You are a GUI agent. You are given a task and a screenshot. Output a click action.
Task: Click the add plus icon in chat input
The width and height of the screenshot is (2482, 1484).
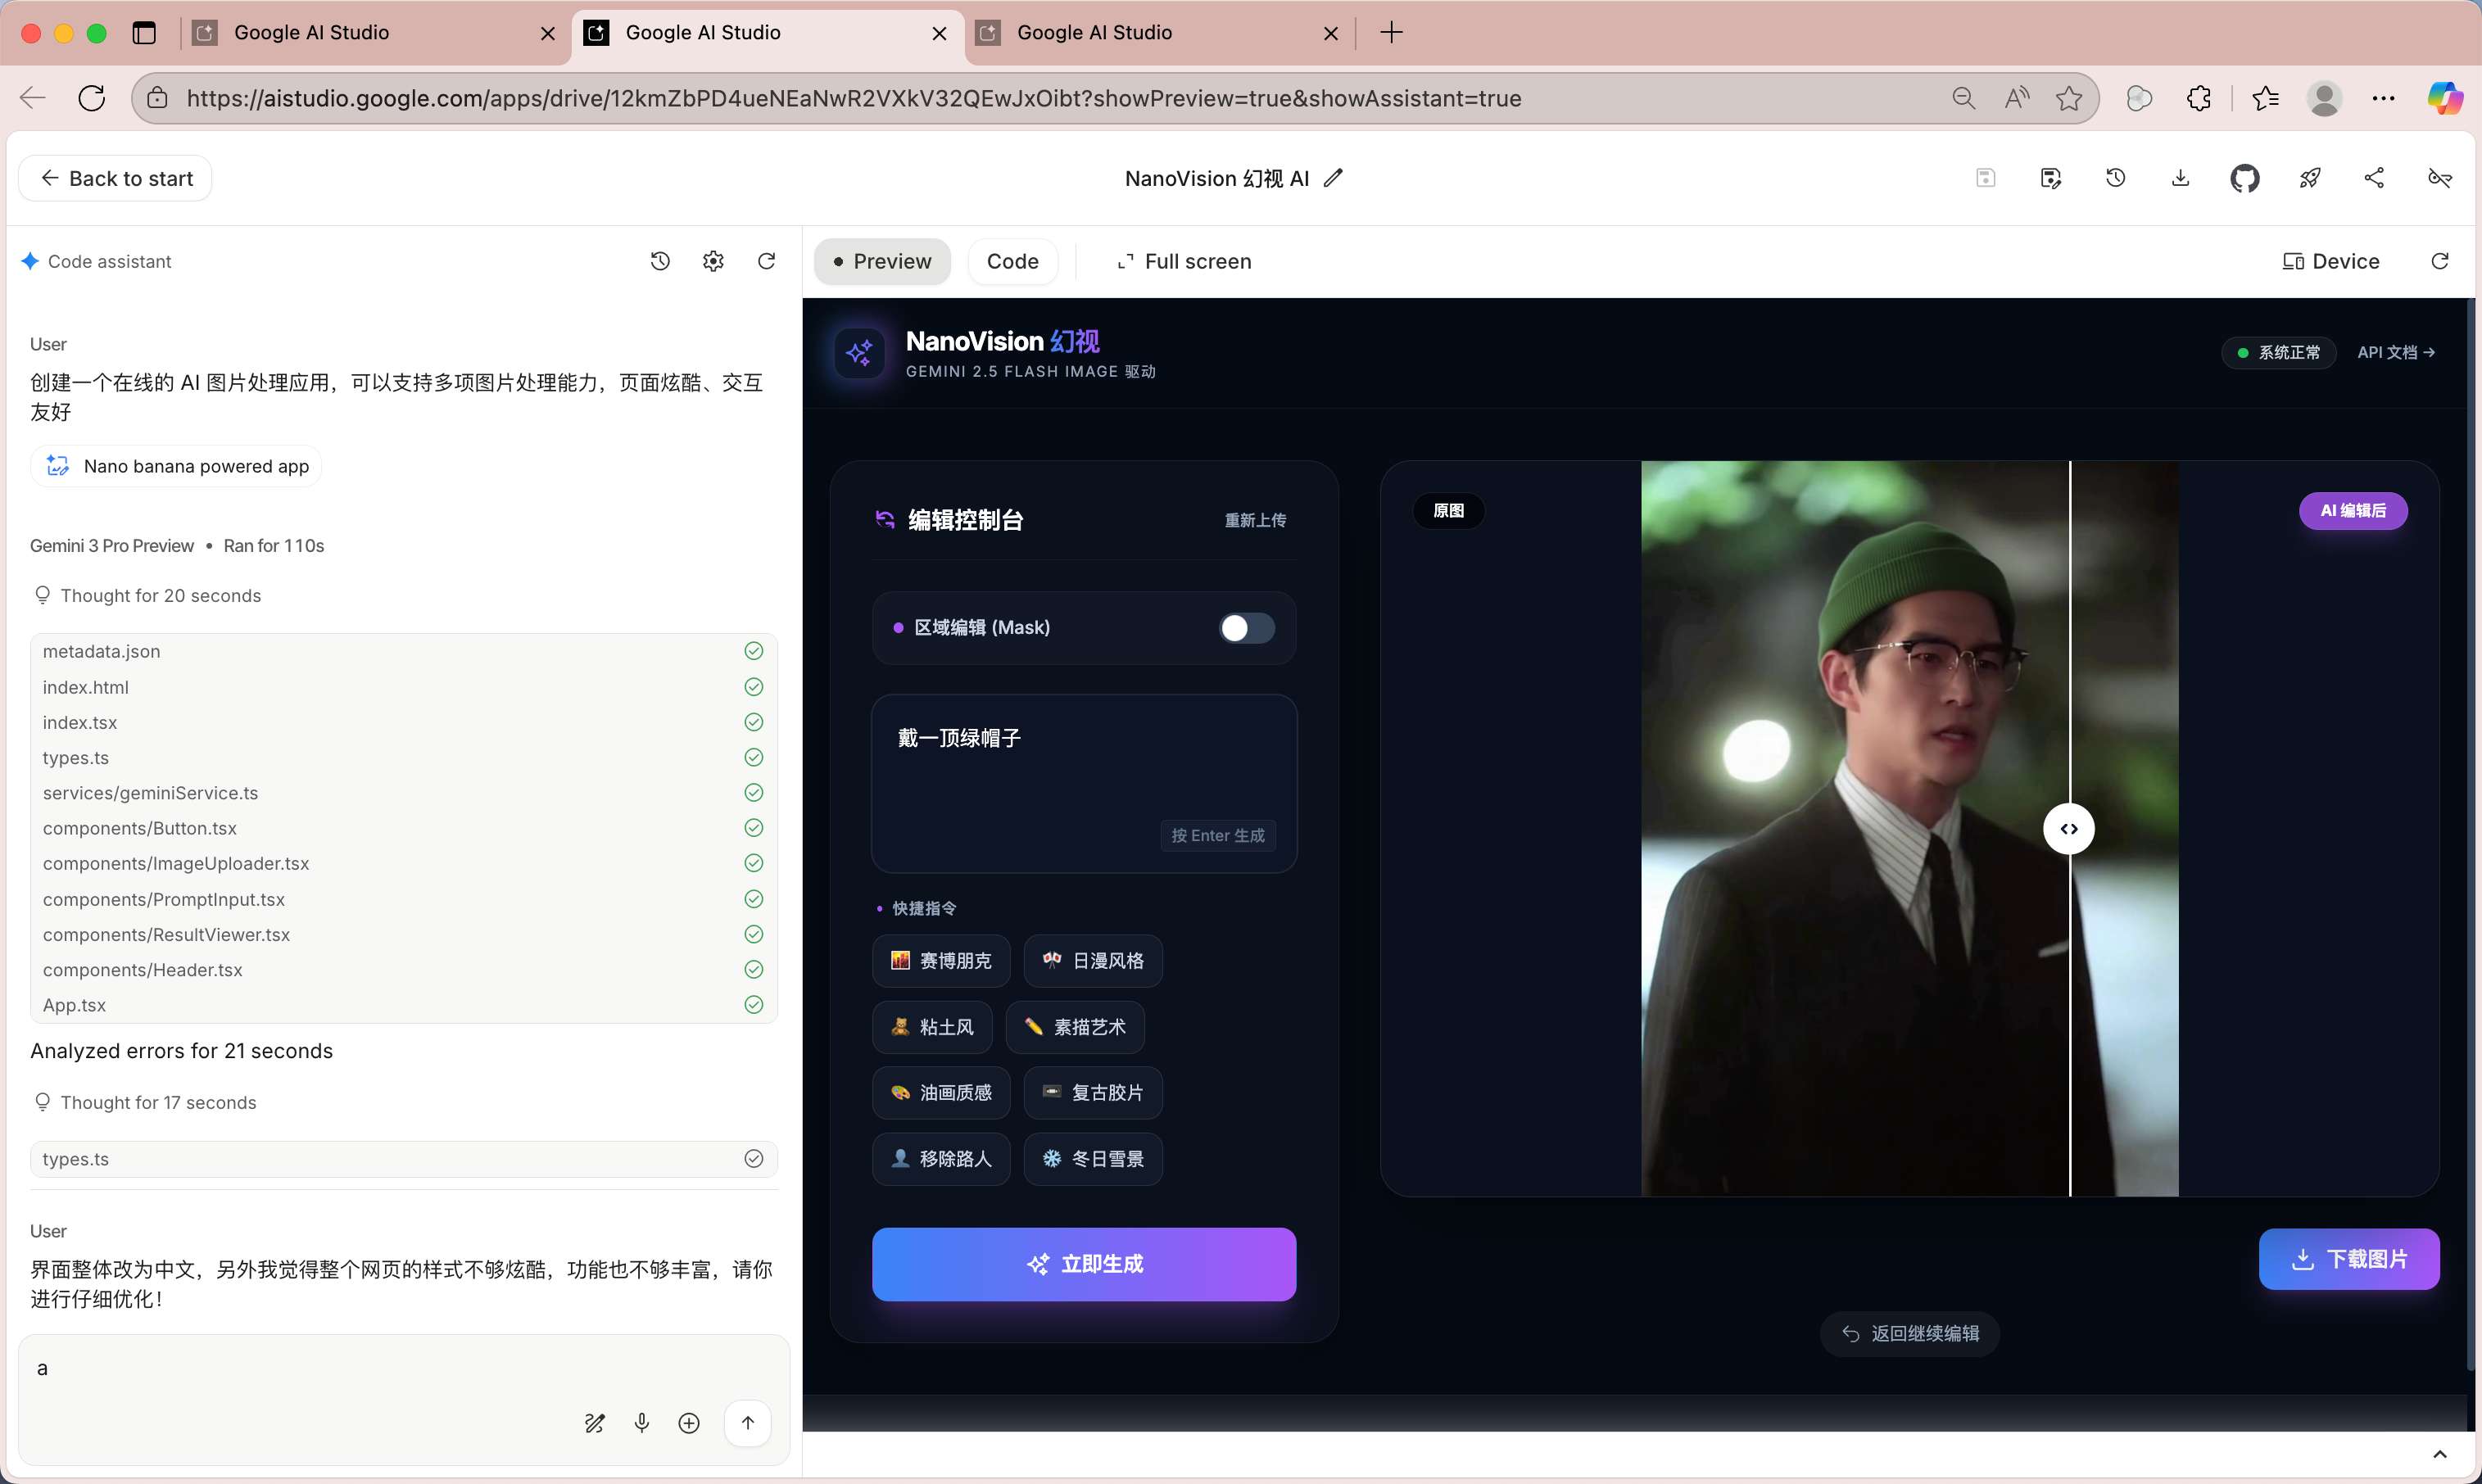coord(689,1423)
